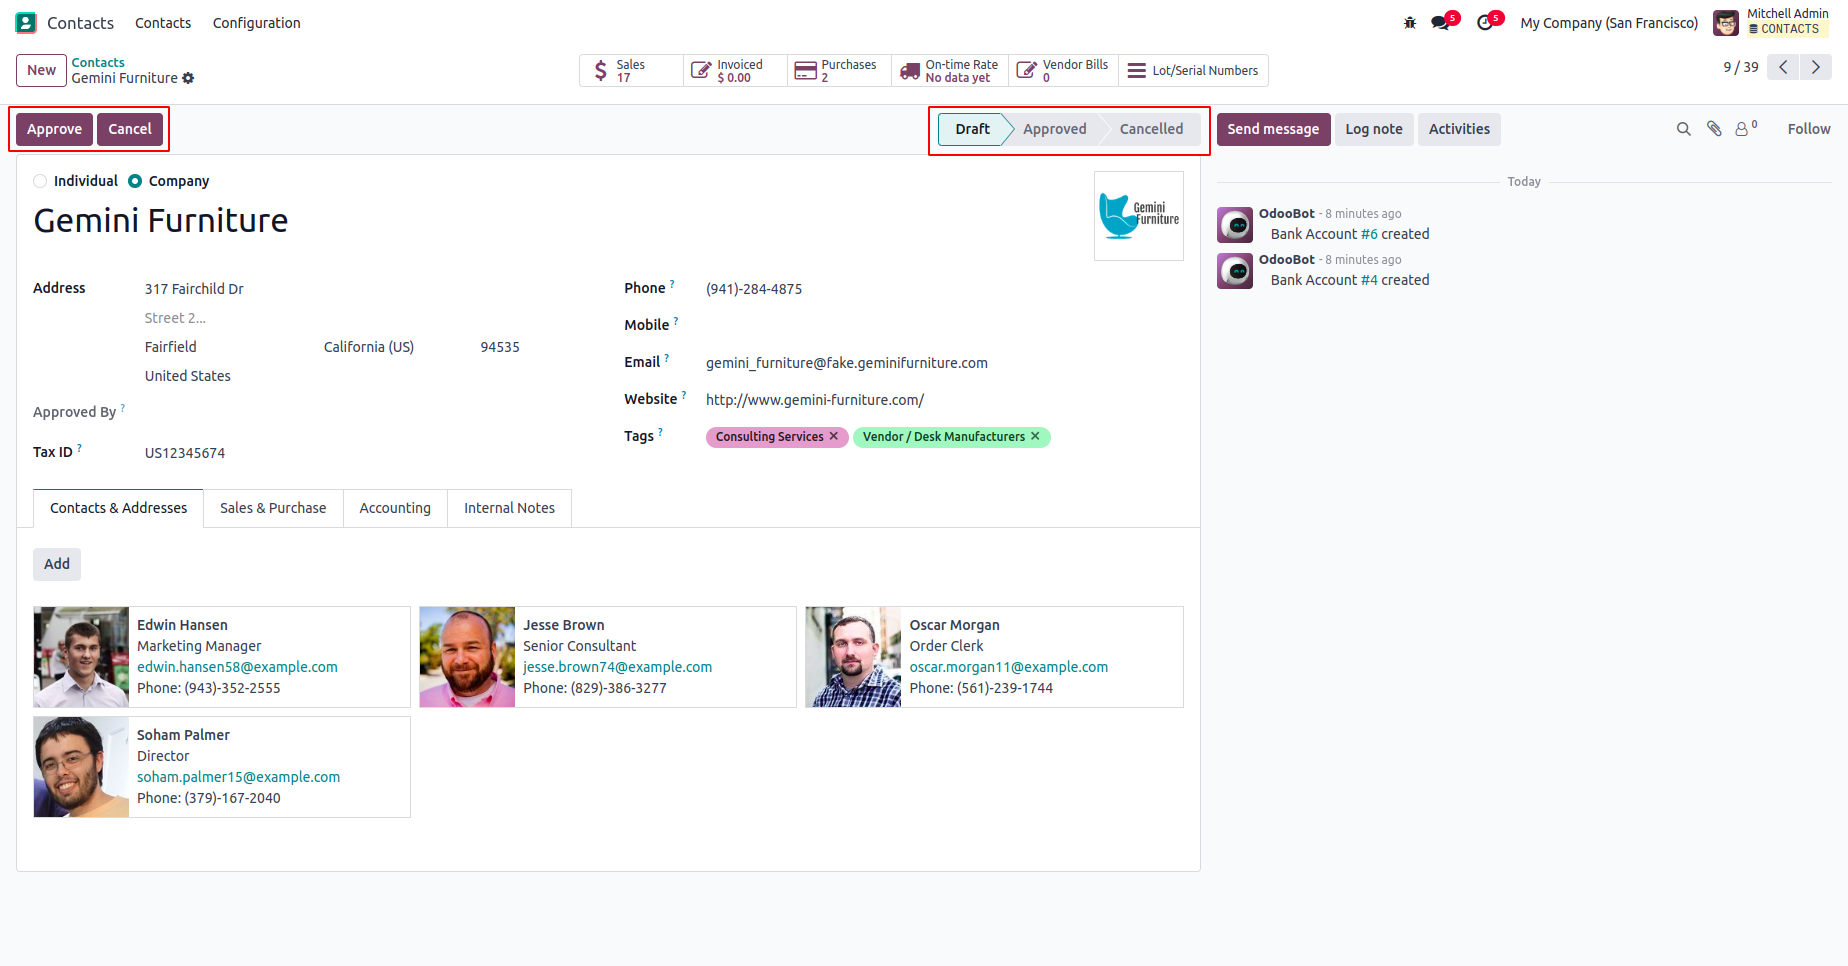Click the Approve button

point(55,129)
